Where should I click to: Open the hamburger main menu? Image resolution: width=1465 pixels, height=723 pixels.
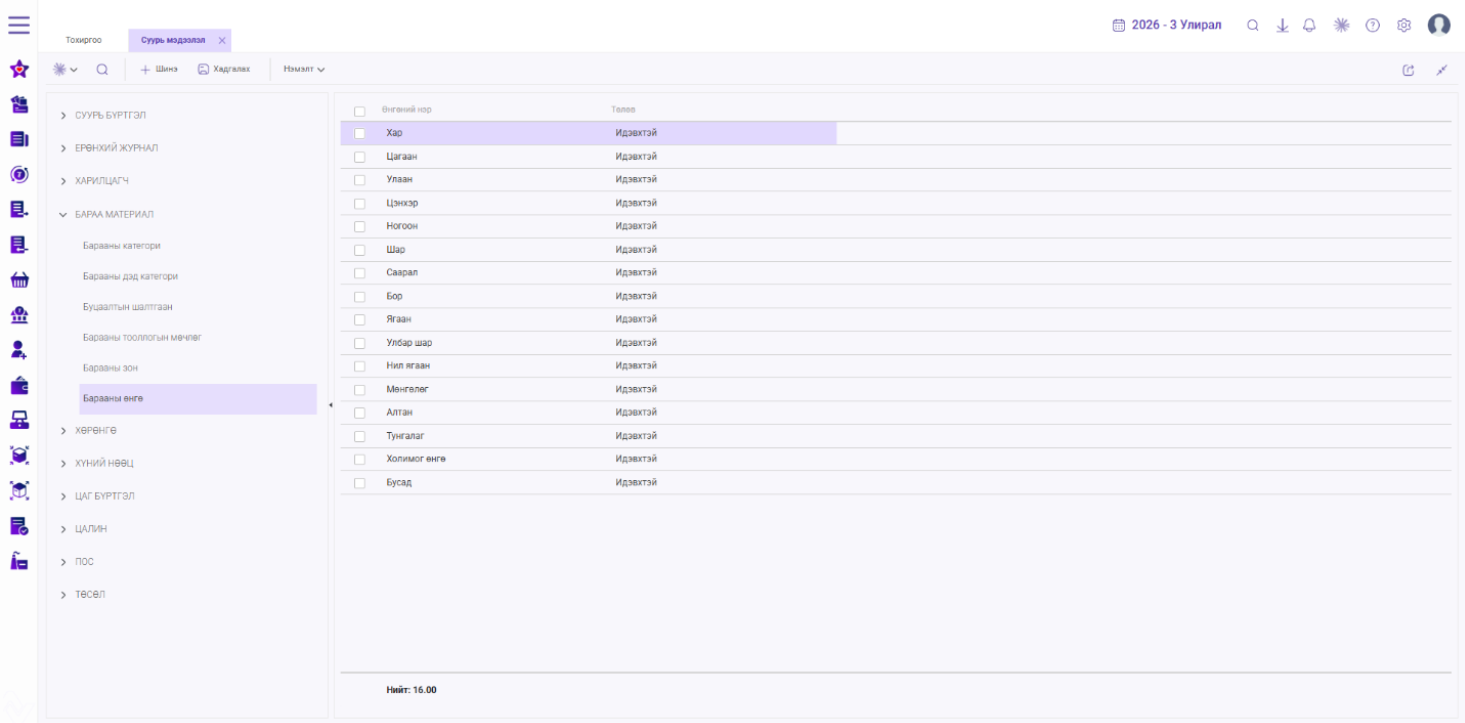19,25
